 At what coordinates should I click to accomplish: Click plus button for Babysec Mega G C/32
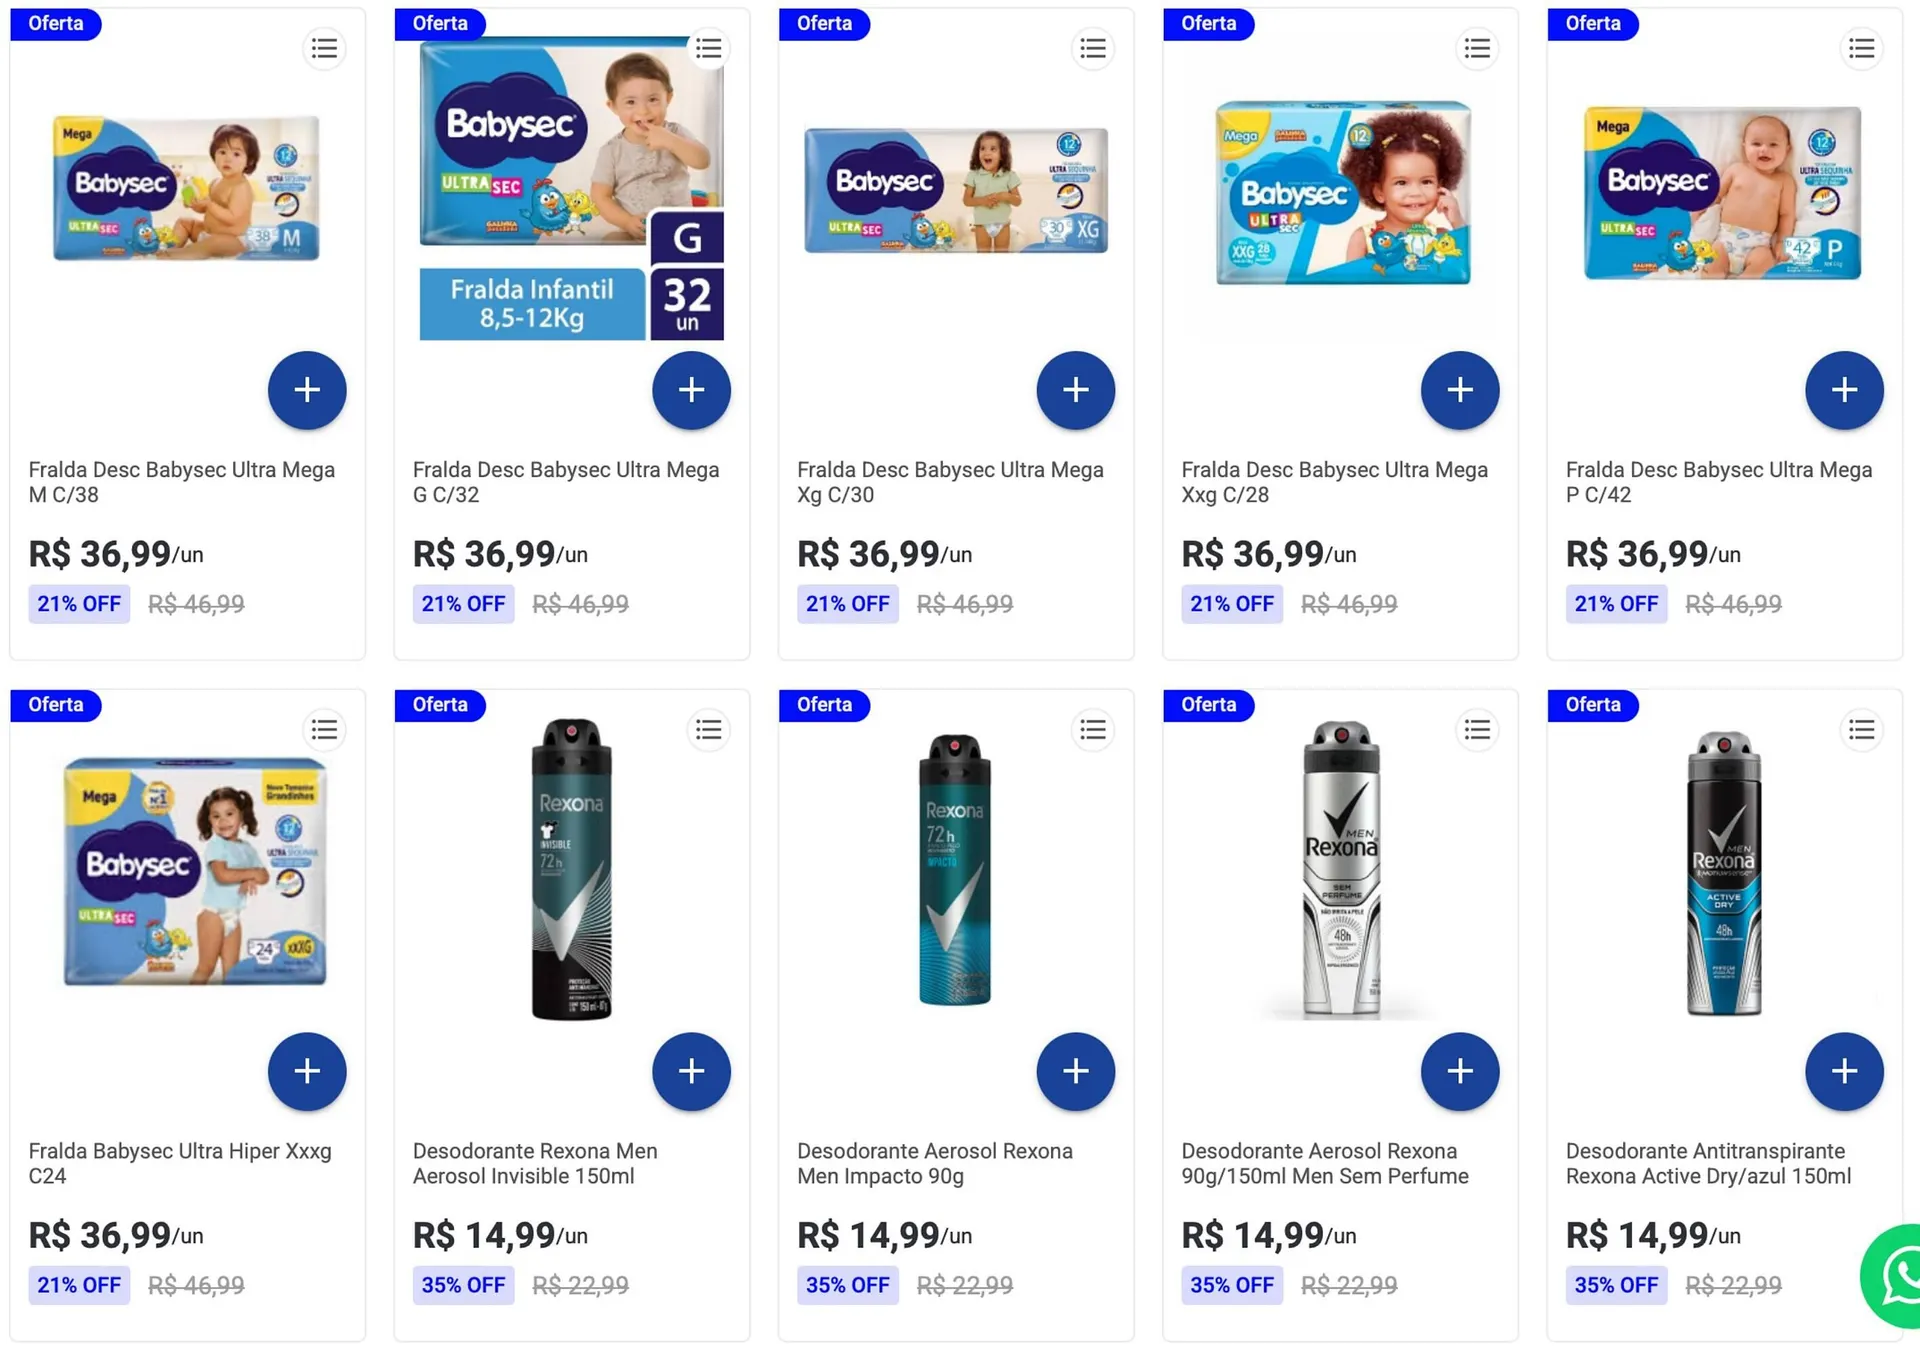pos(691,390)
